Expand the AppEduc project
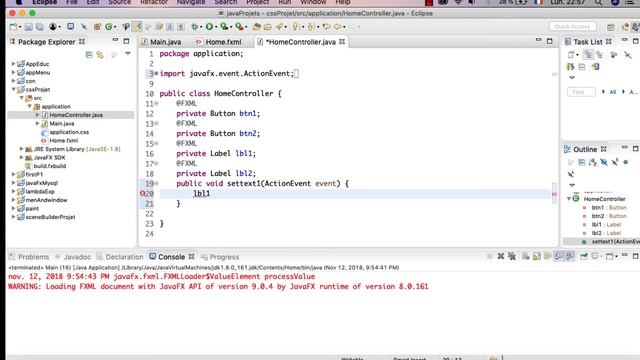Viewport: 640px width, 360px height. click(x=13, y=64)
